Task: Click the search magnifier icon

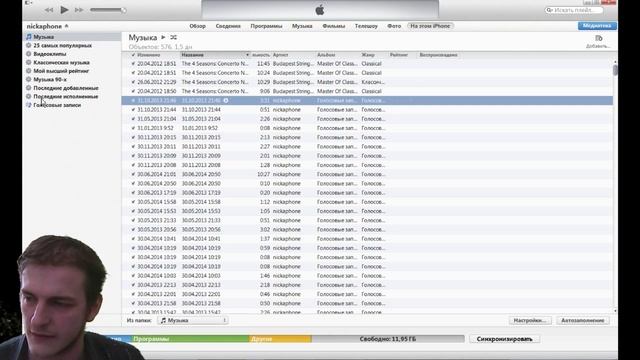Action: (x=549, y=10)
